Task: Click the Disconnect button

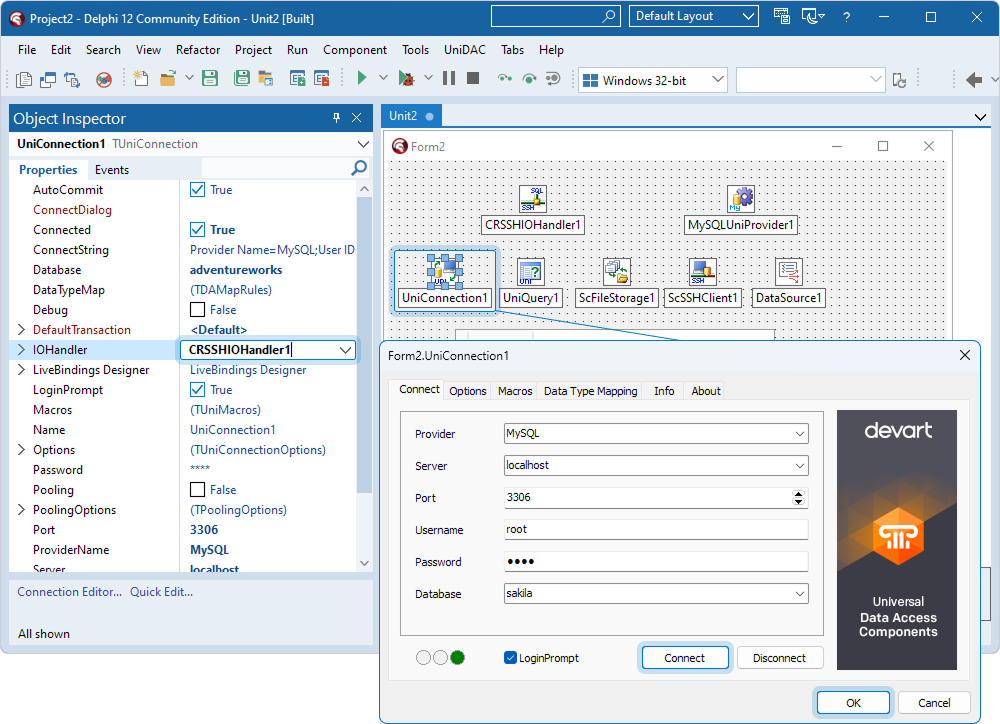Action: tap(779, 658)
